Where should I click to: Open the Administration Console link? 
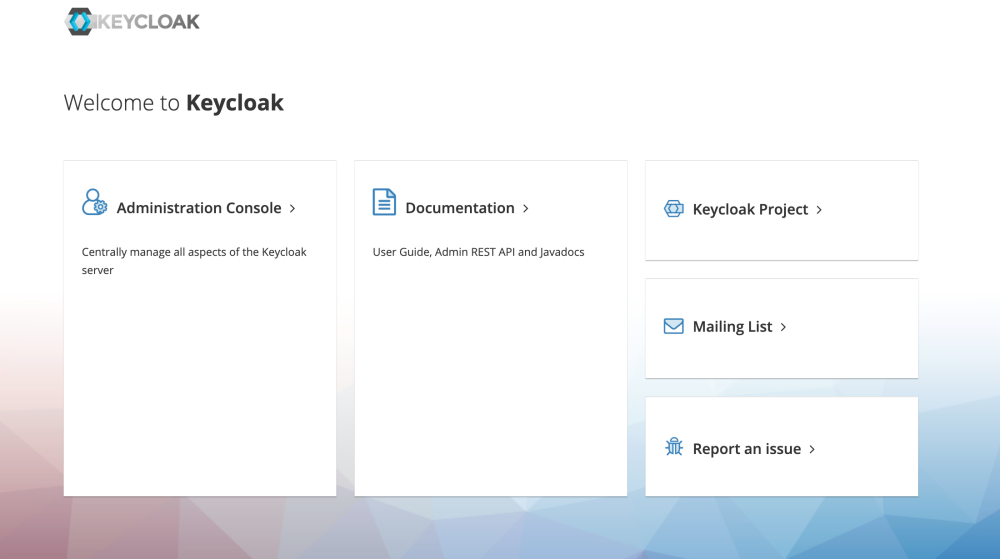(x=199, y=208)
